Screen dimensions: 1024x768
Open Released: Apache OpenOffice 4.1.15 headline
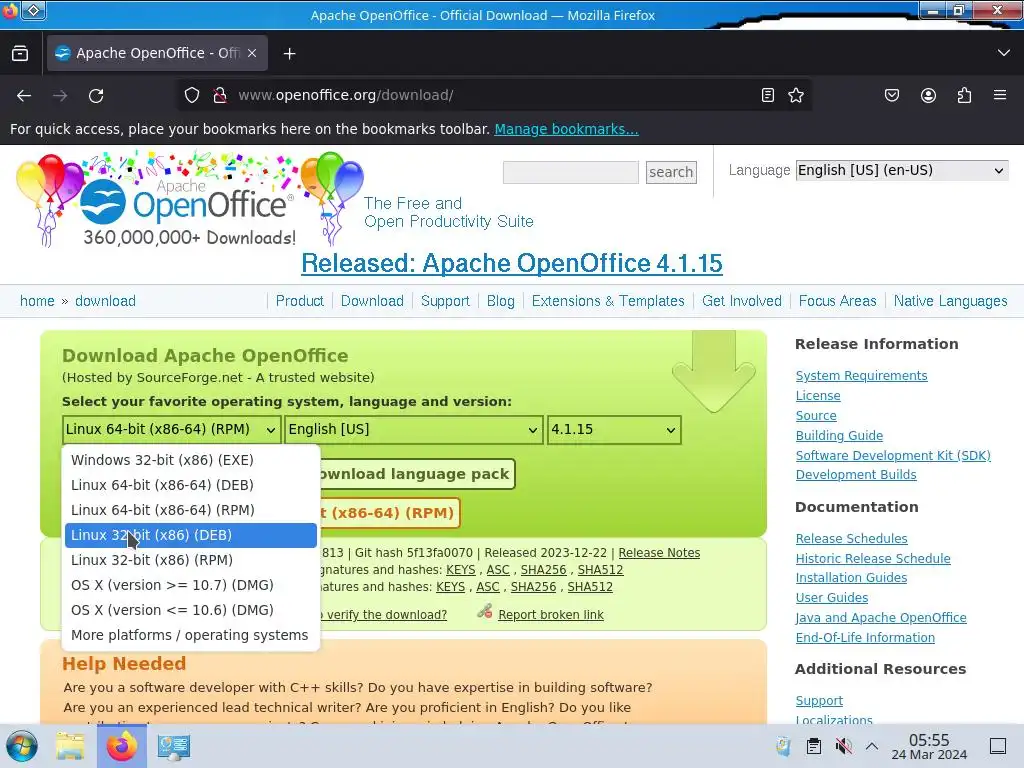coord(511,263)
